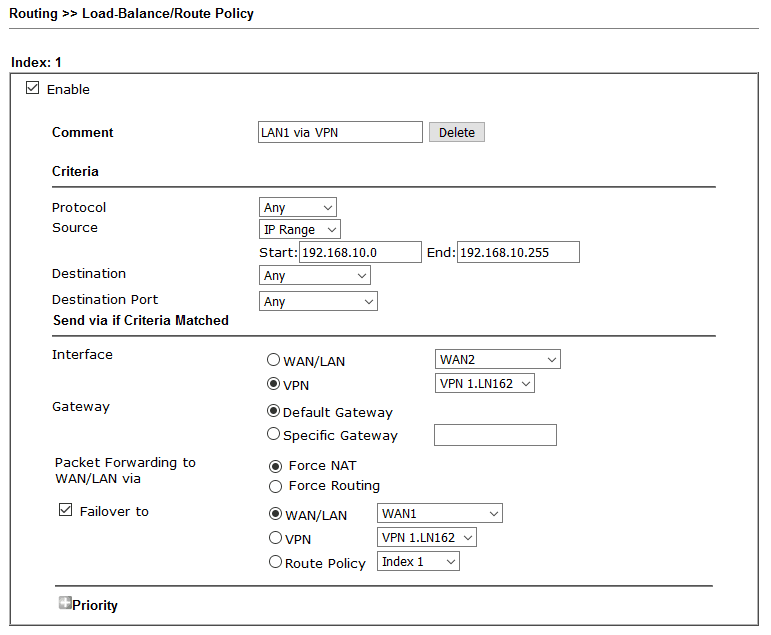This screenshot has width=771, height=635.
Task: Select WAN/LAN radio under Interface
Action: pos(274,360)
